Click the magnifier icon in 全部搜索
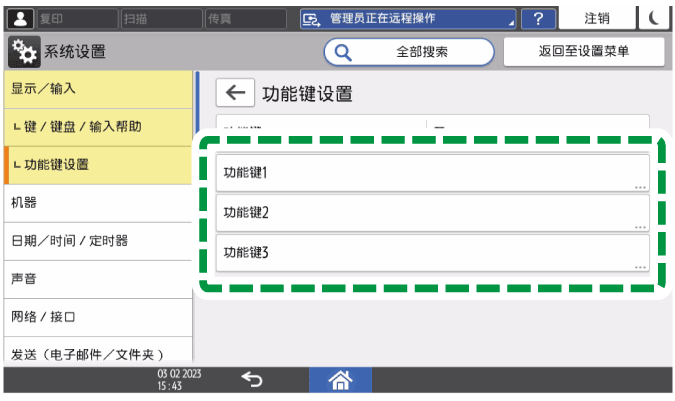The image size is (675, 401). pyautogui.click(x=343, y=52)
